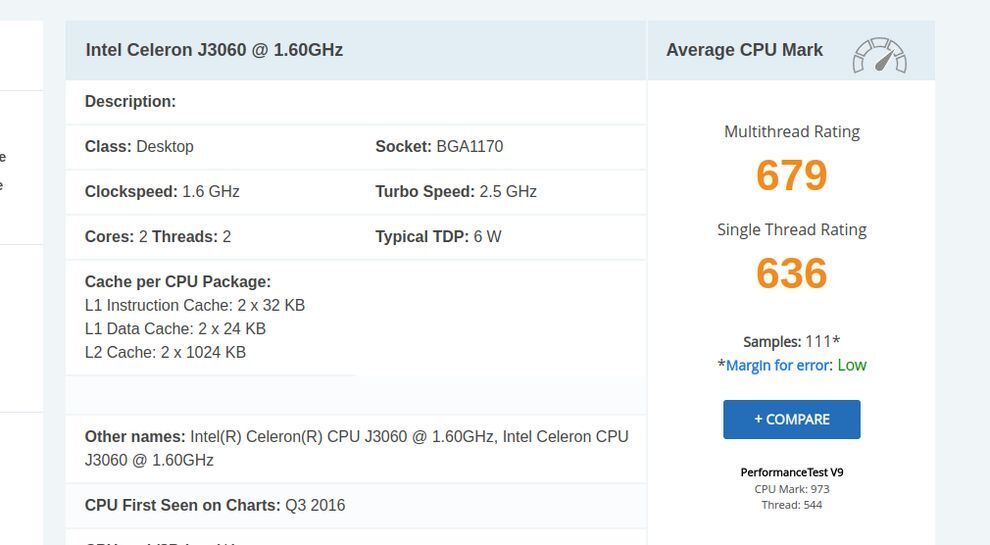Click the Other names row text

[x=356, y=448]
